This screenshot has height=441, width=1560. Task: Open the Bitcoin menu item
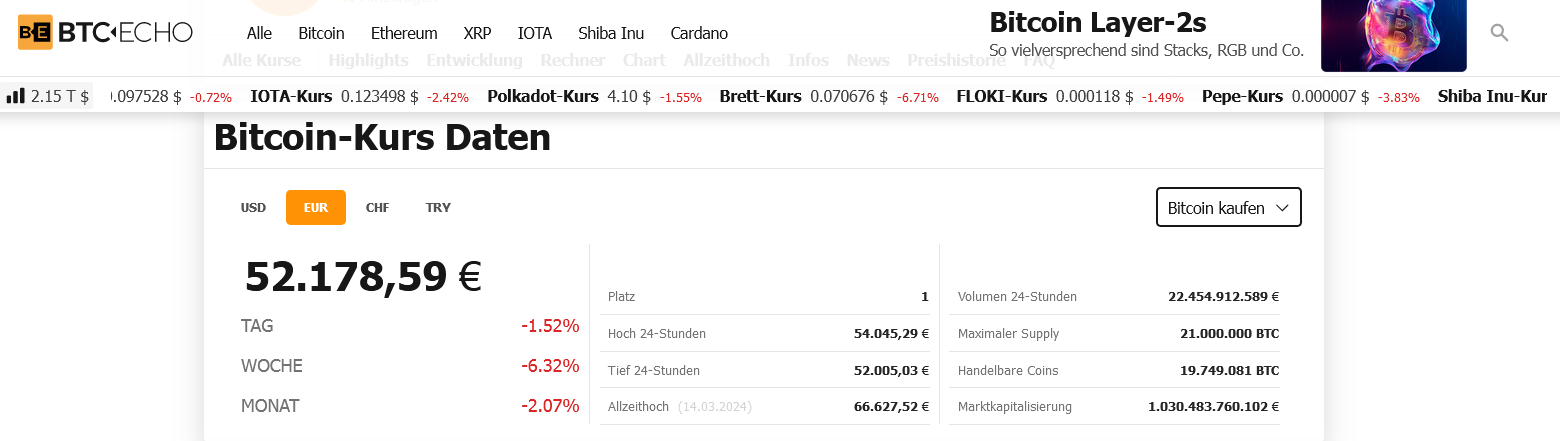pos(321,33)
